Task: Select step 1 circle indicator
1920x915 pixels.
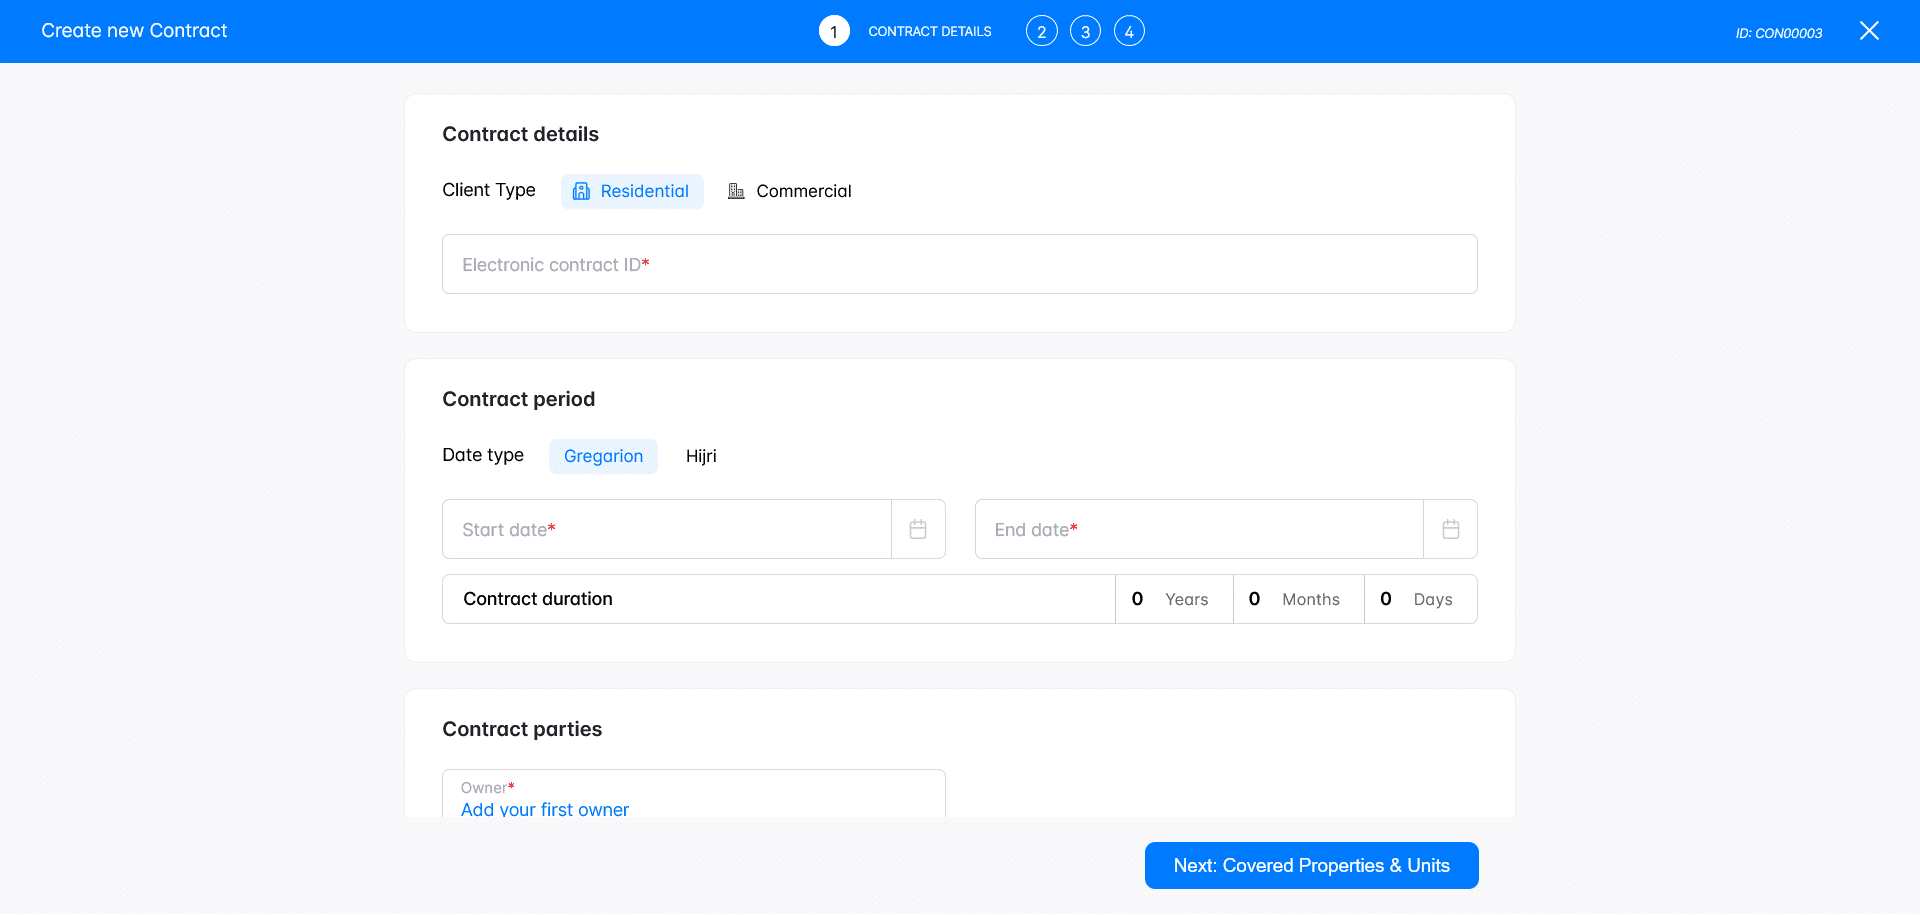Action: [834, 31]
